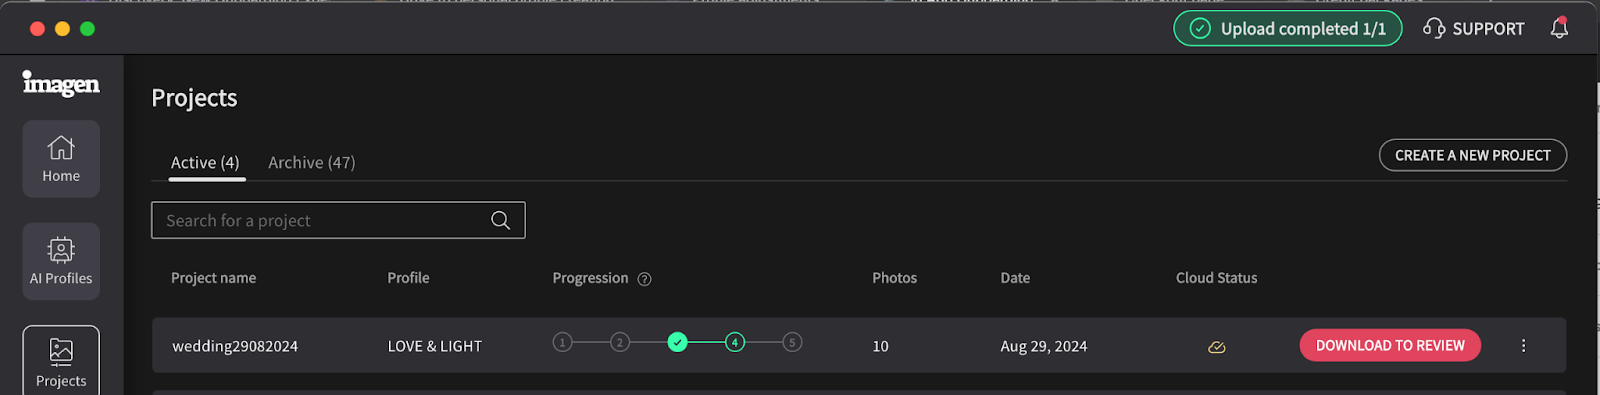Open the wedding29082024 project row
The image size is (1600, 395).
859,345
